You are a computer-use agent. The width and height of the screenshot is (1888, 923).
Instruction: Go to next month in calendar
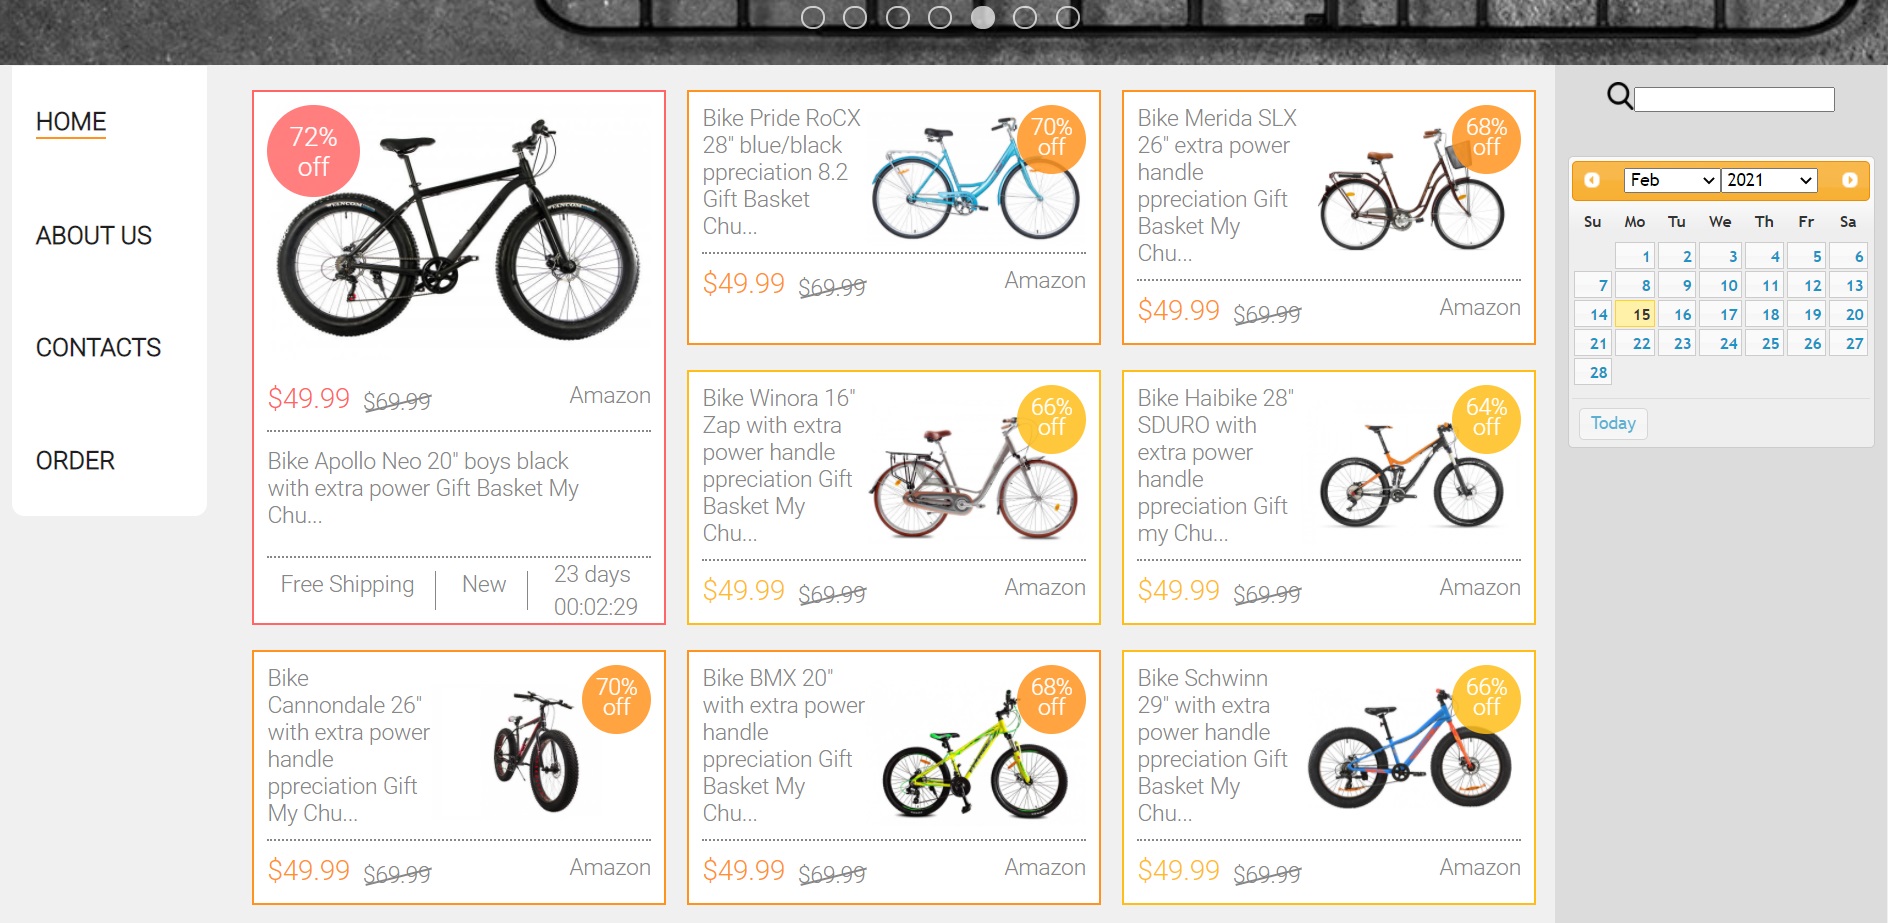pyautogui.click(x=1849, y=180)
